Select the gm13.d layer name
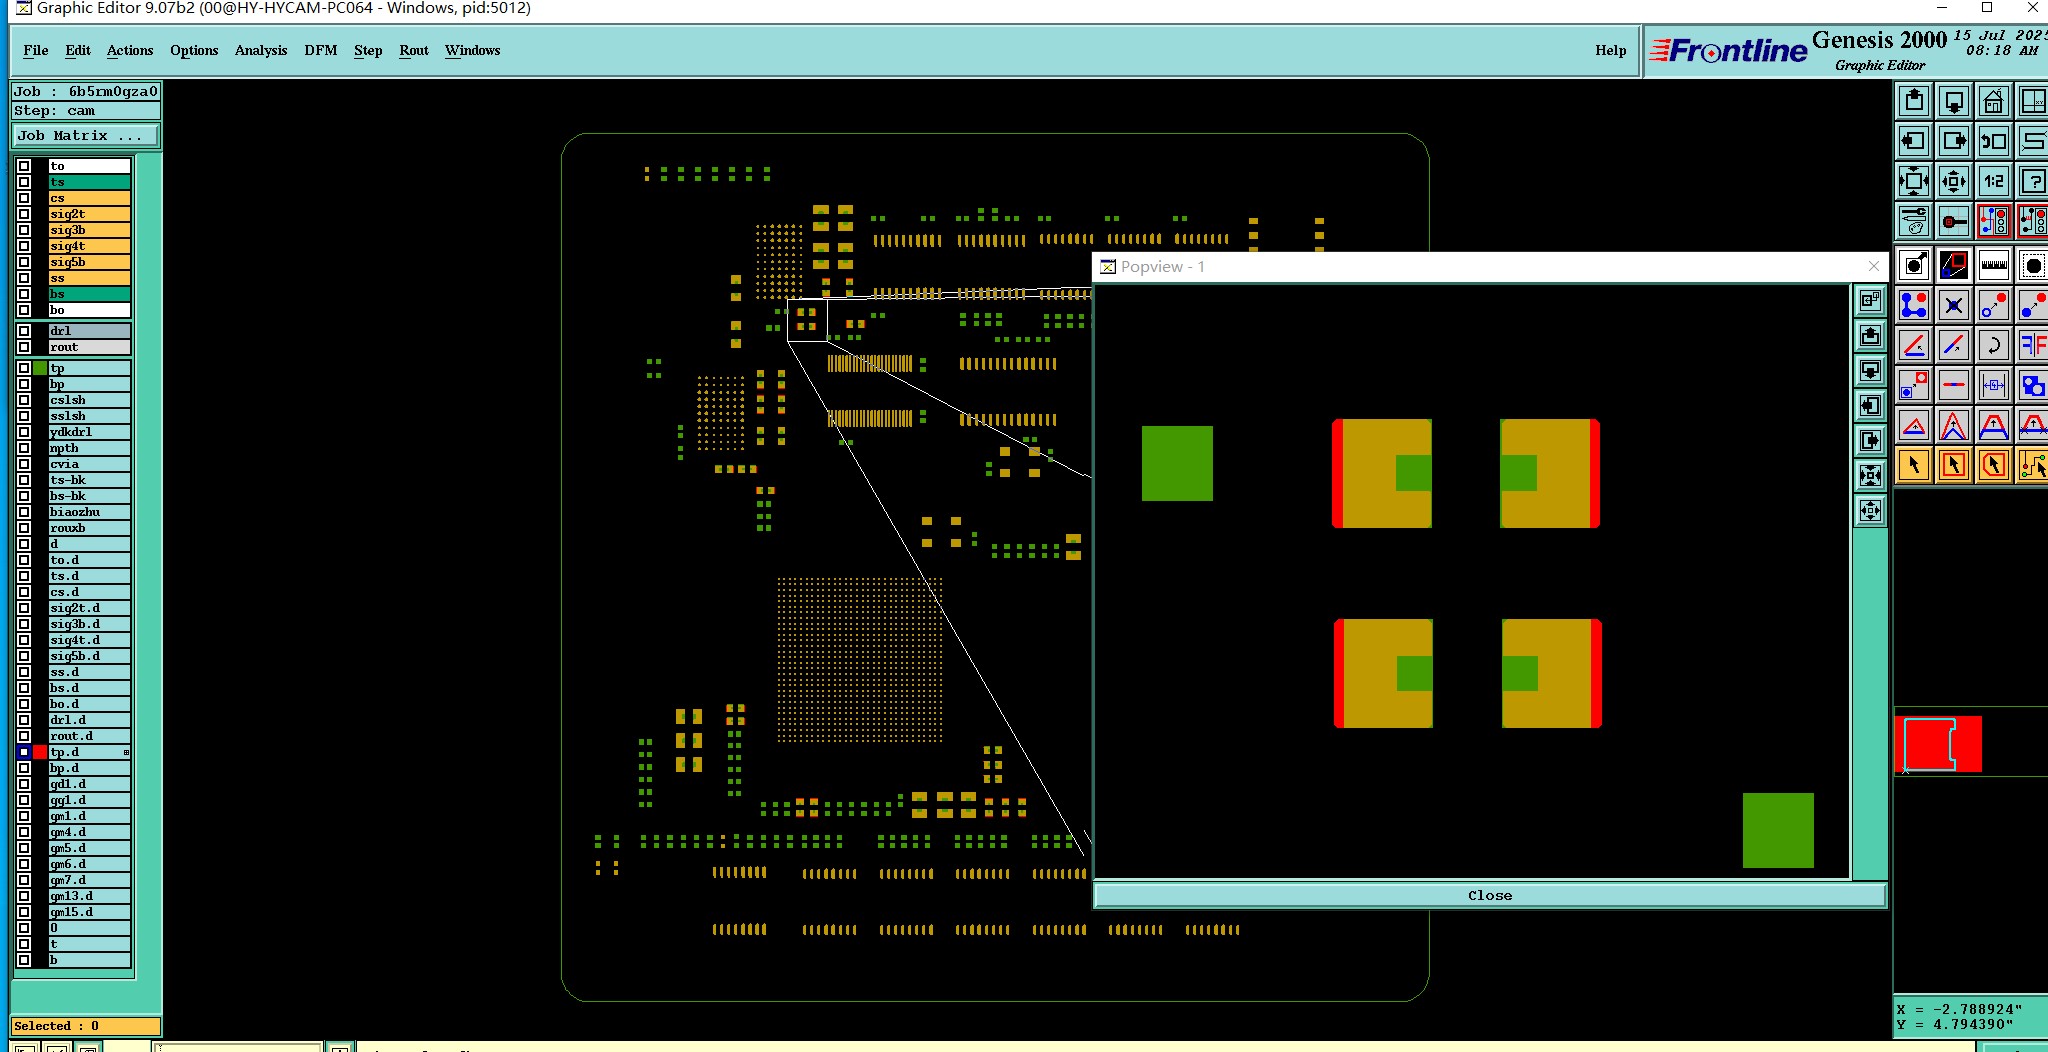 tap(90, 896)
